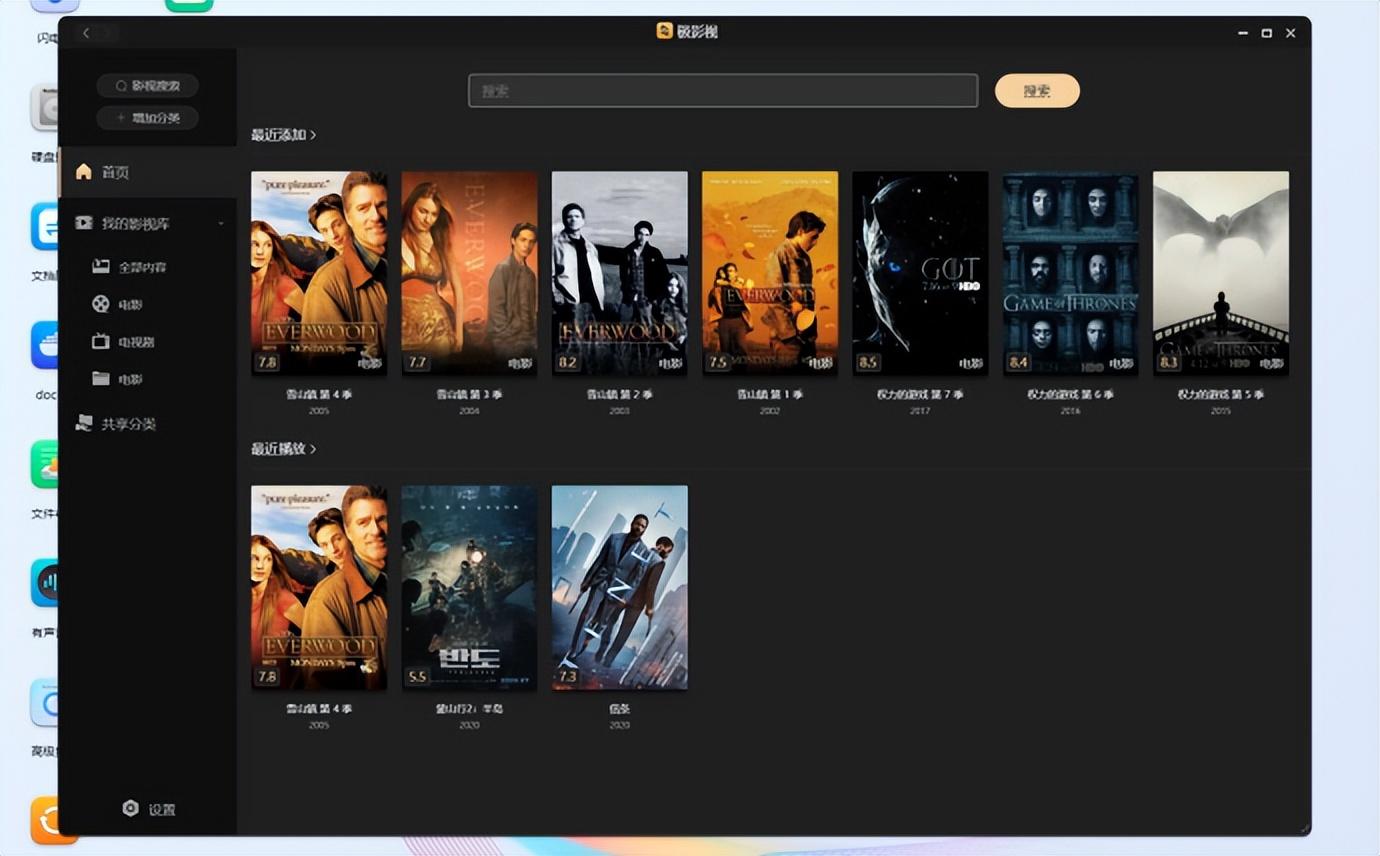Click the 最近添加 heading link
Image resolution: width=1380 pixels, height=856 pixels.
coord(278,134)
